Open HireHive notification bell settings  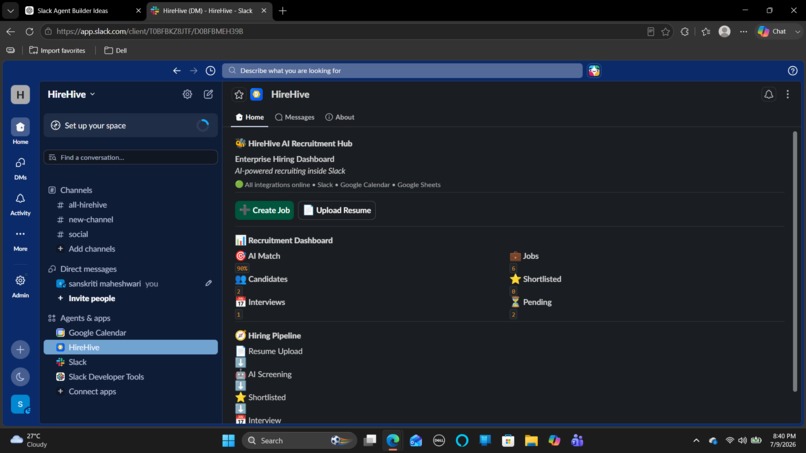768,94
